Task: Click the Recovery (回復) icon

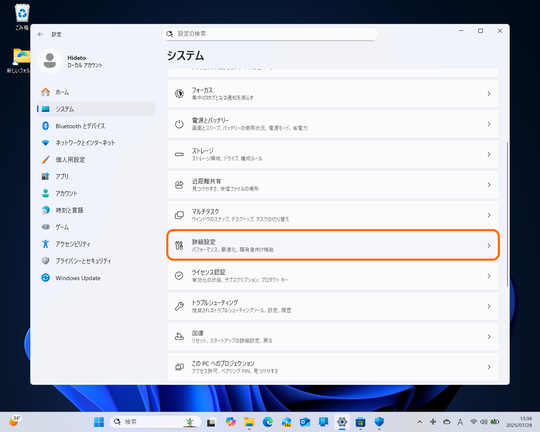Action: pos(179,337)
